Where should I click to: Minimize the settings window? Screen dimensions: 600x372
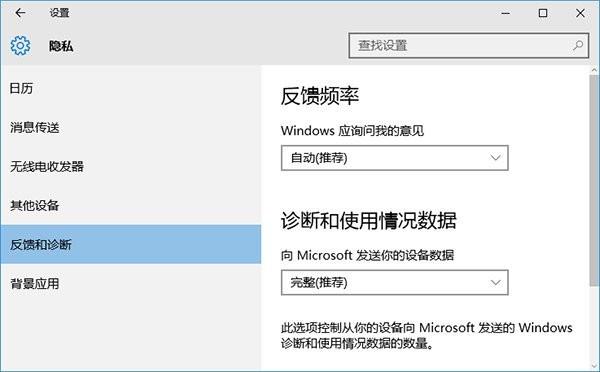(505, 13)
